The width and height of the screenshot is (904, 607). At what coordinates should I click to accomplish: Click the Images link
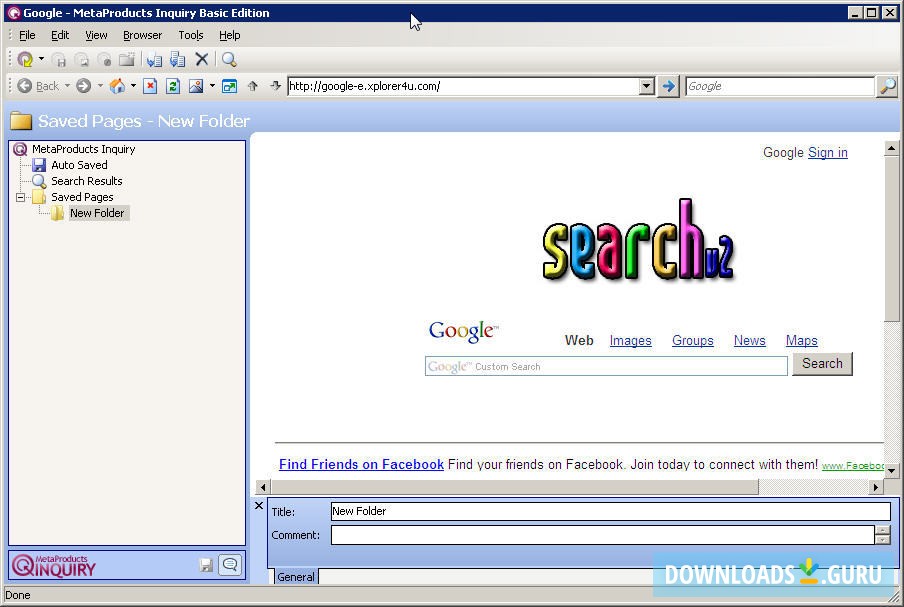630,341
